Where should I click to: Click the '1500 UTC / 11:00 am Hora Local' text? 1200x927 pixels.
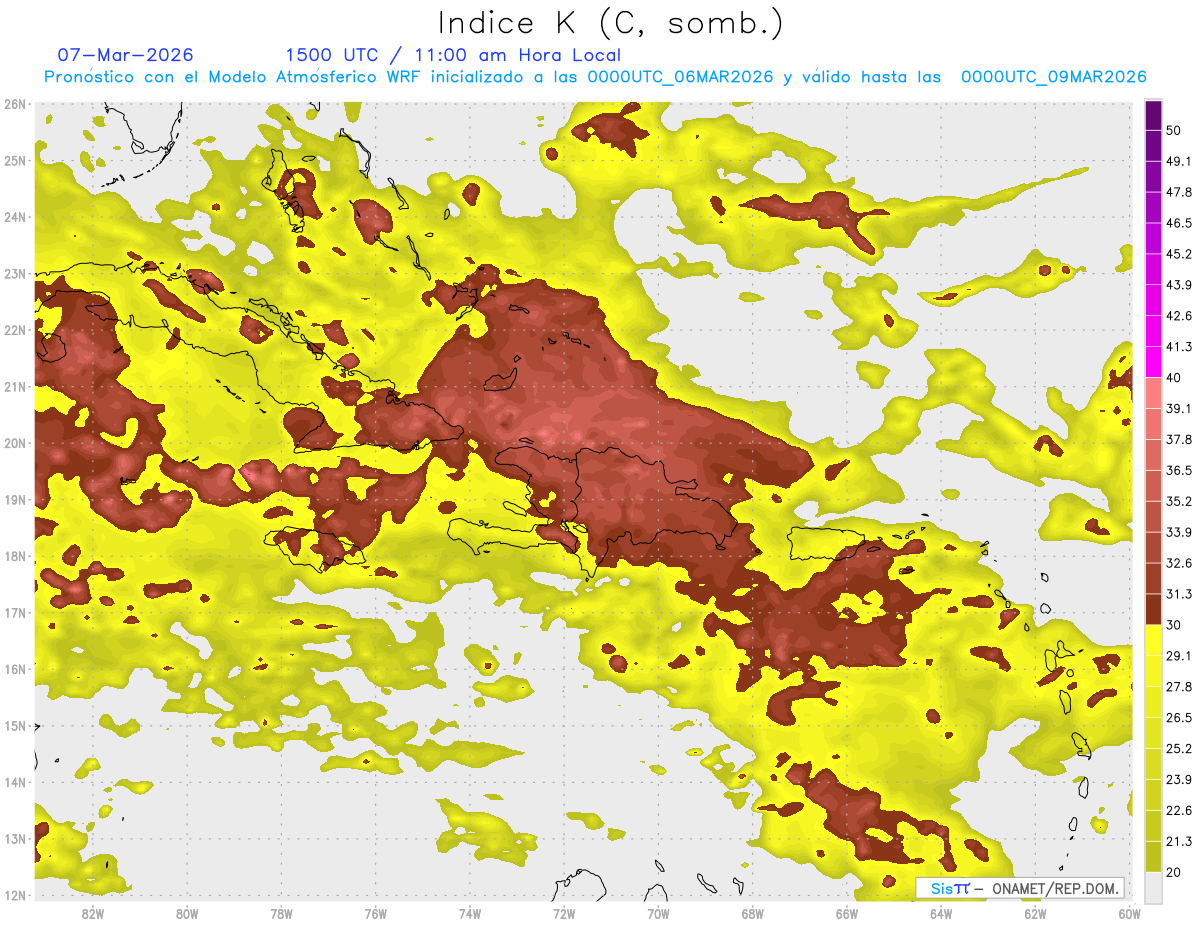(x=453, y=55)
